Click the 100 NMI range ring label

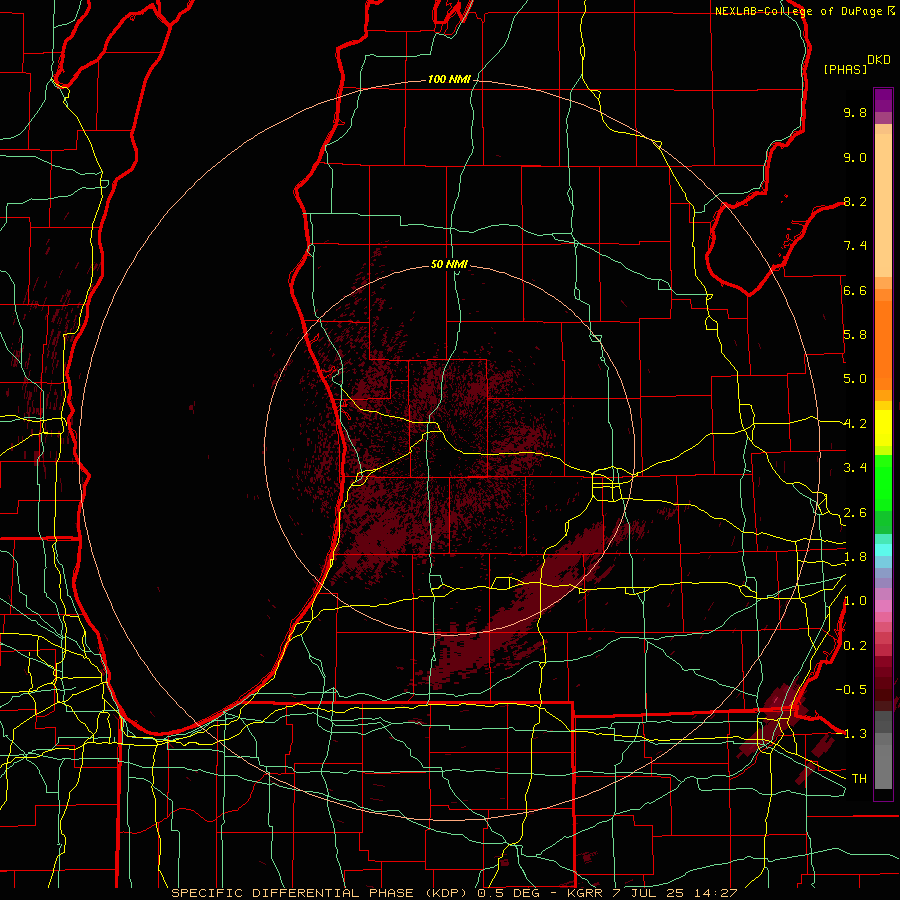click(449, 79)
